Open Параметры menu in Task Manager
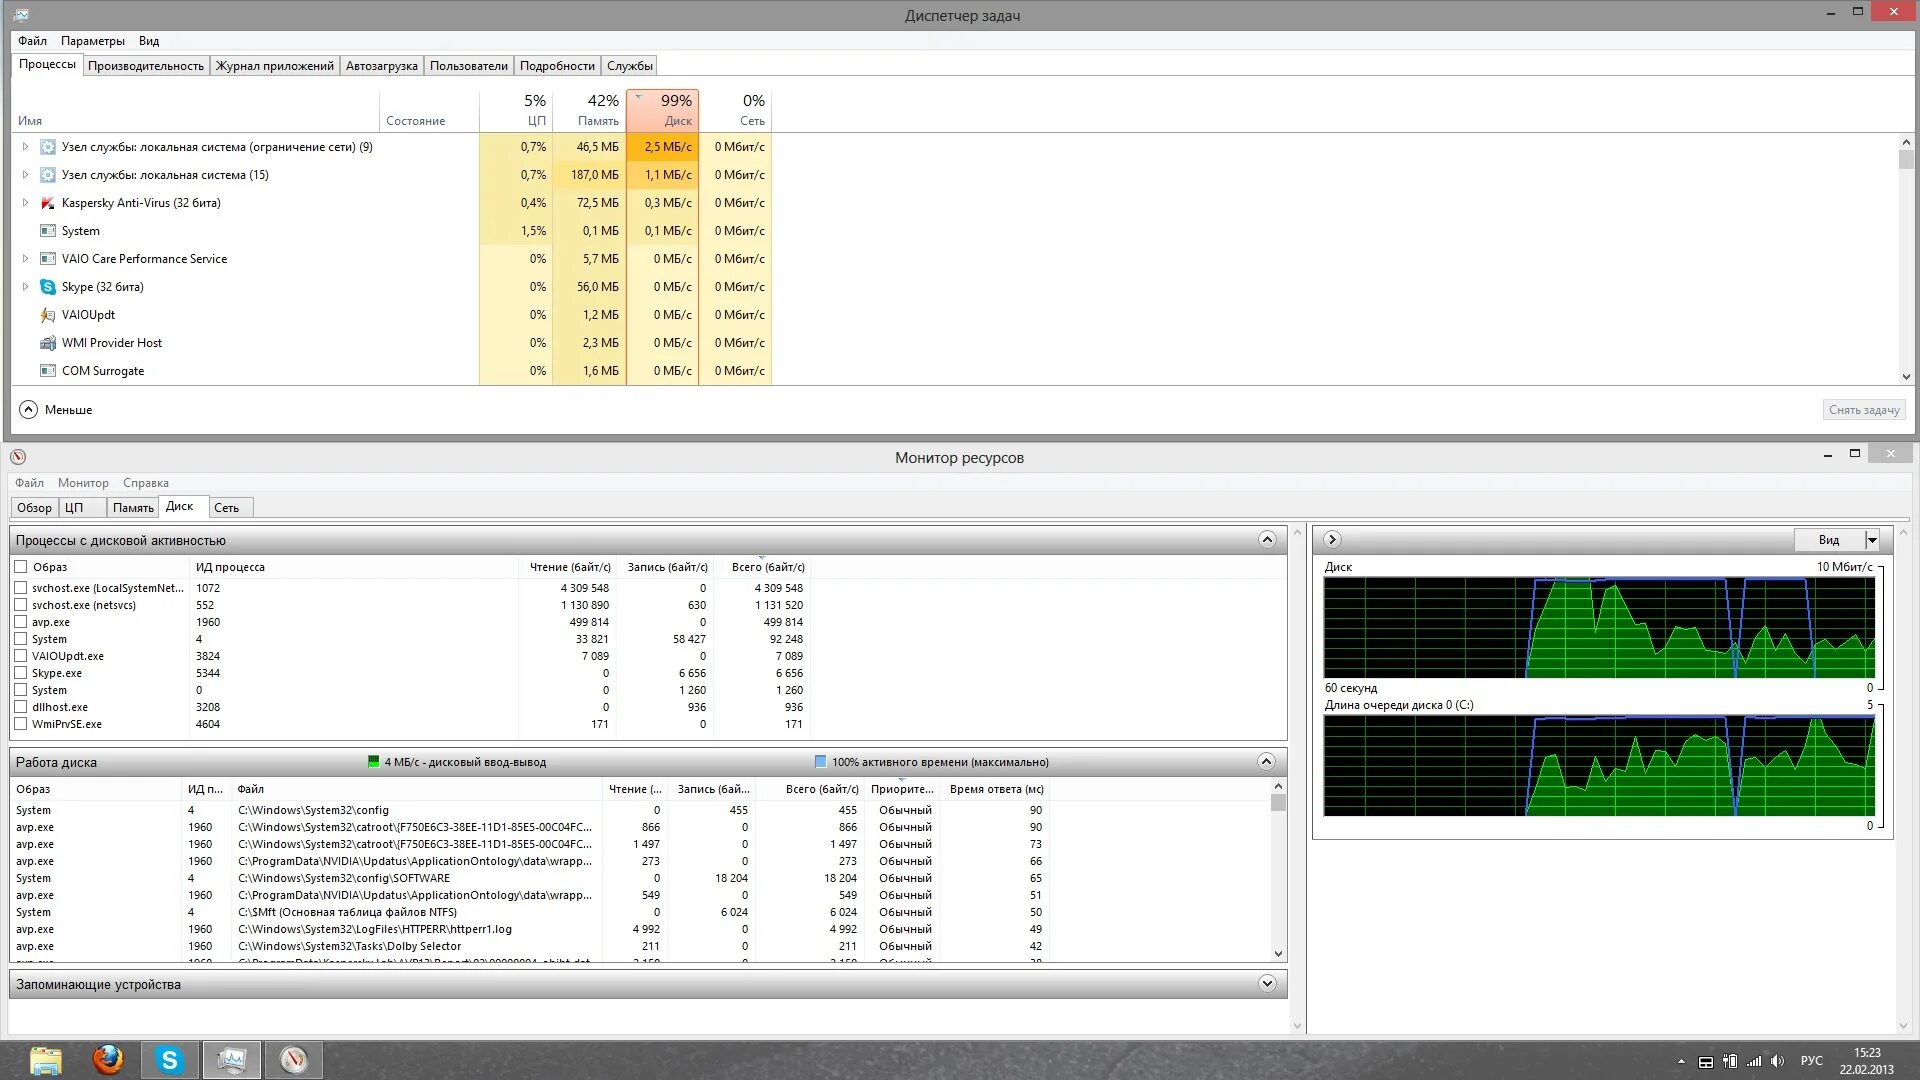The height and width of the screenshot is (1080, 1920). pos(92,41)
